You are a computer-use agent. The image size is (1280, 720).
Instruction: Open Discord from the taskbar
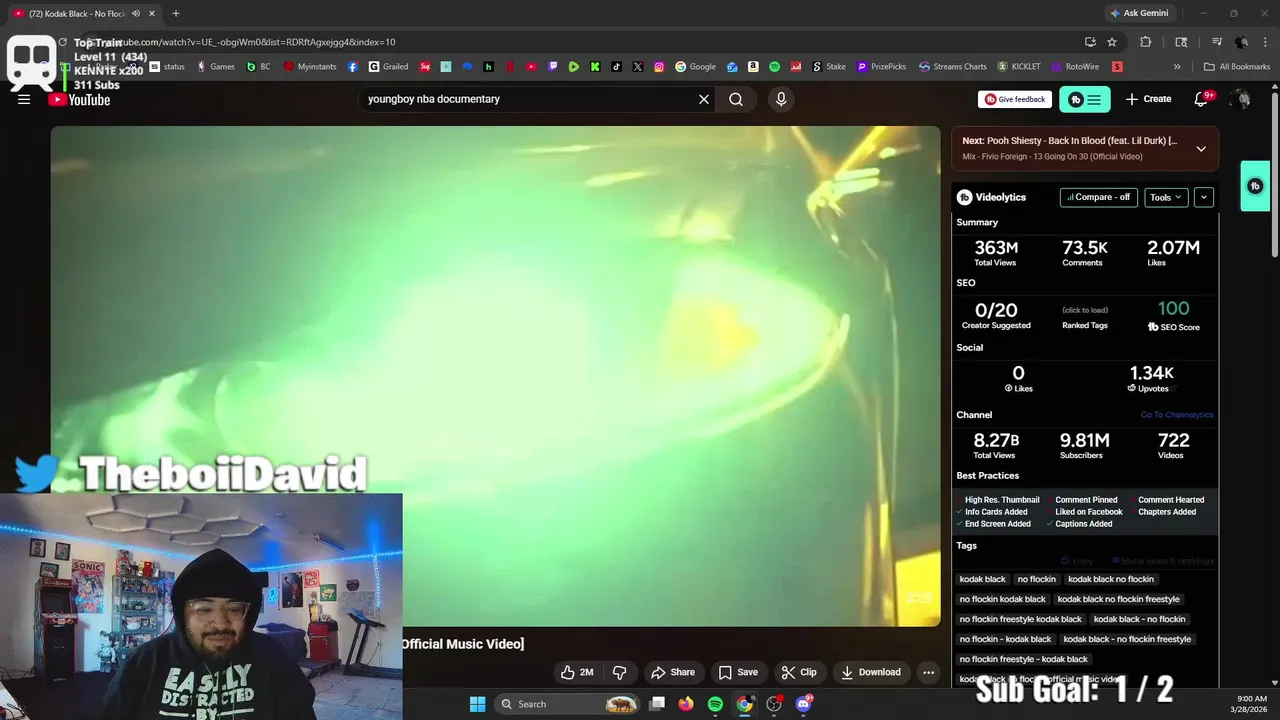click(x=804, y=704)
